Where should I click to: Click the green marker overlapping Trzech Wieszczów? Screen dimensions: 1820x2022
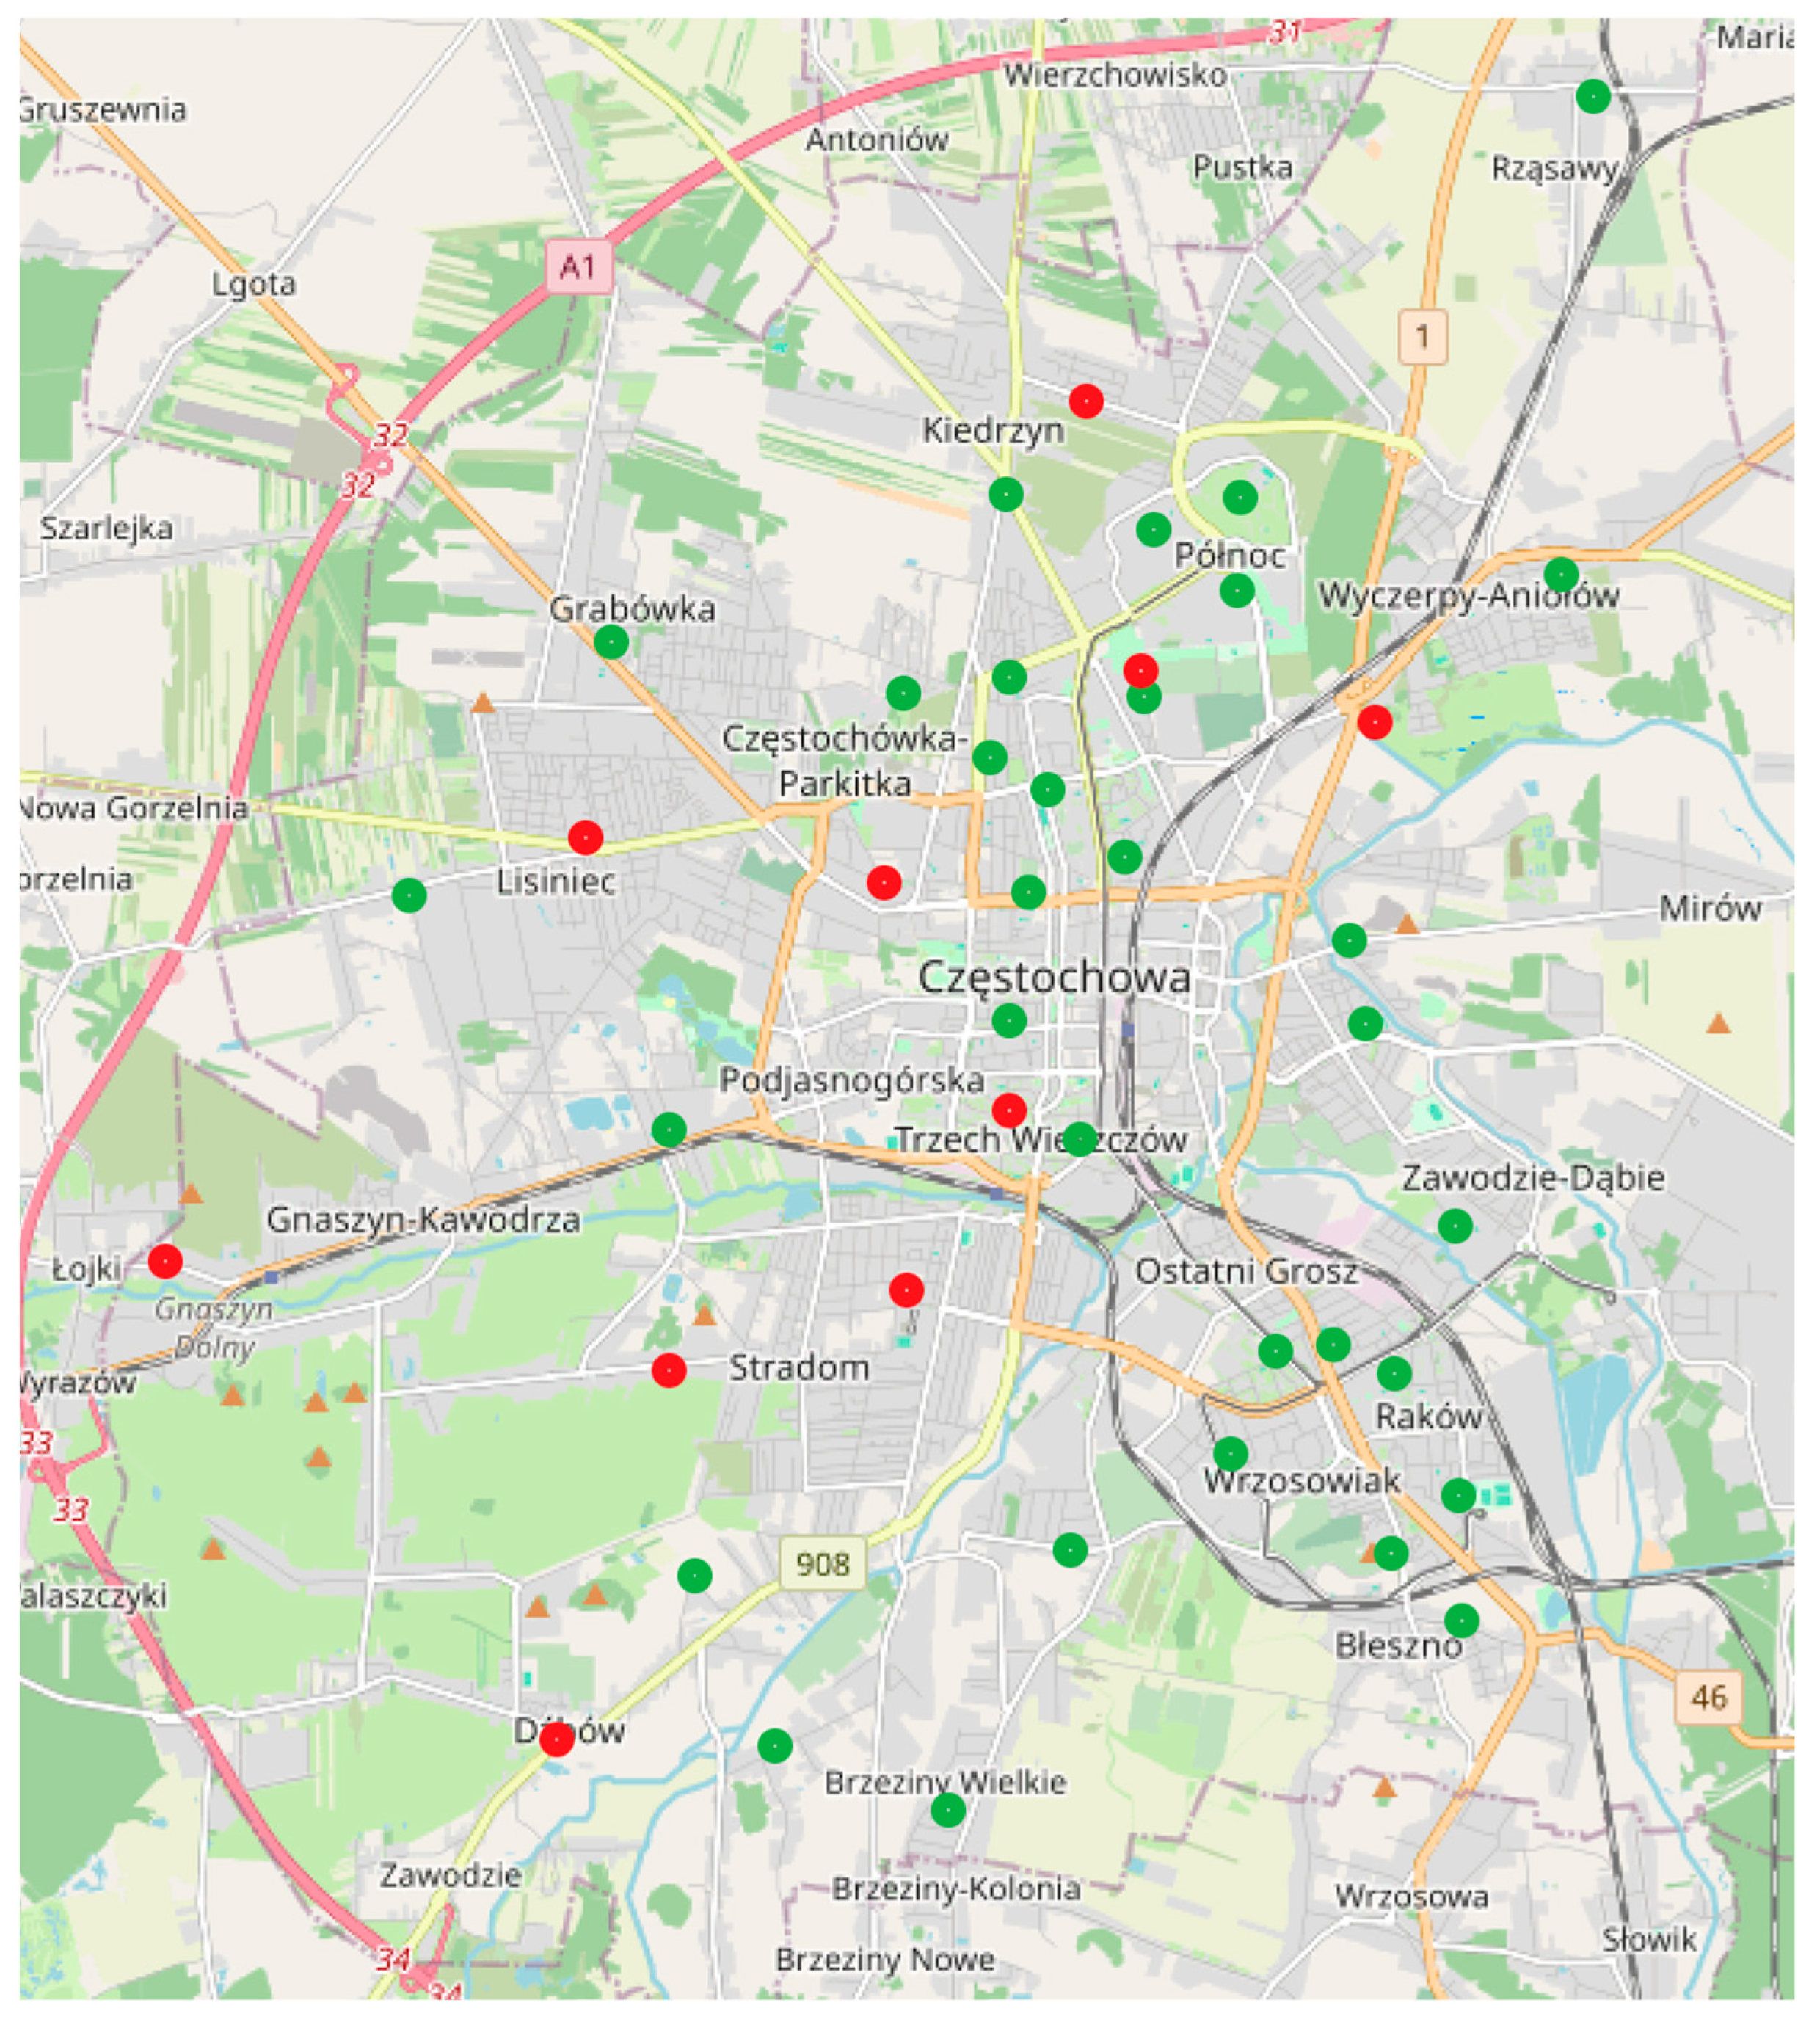pyautogui.click(x=1079, y=1138)
